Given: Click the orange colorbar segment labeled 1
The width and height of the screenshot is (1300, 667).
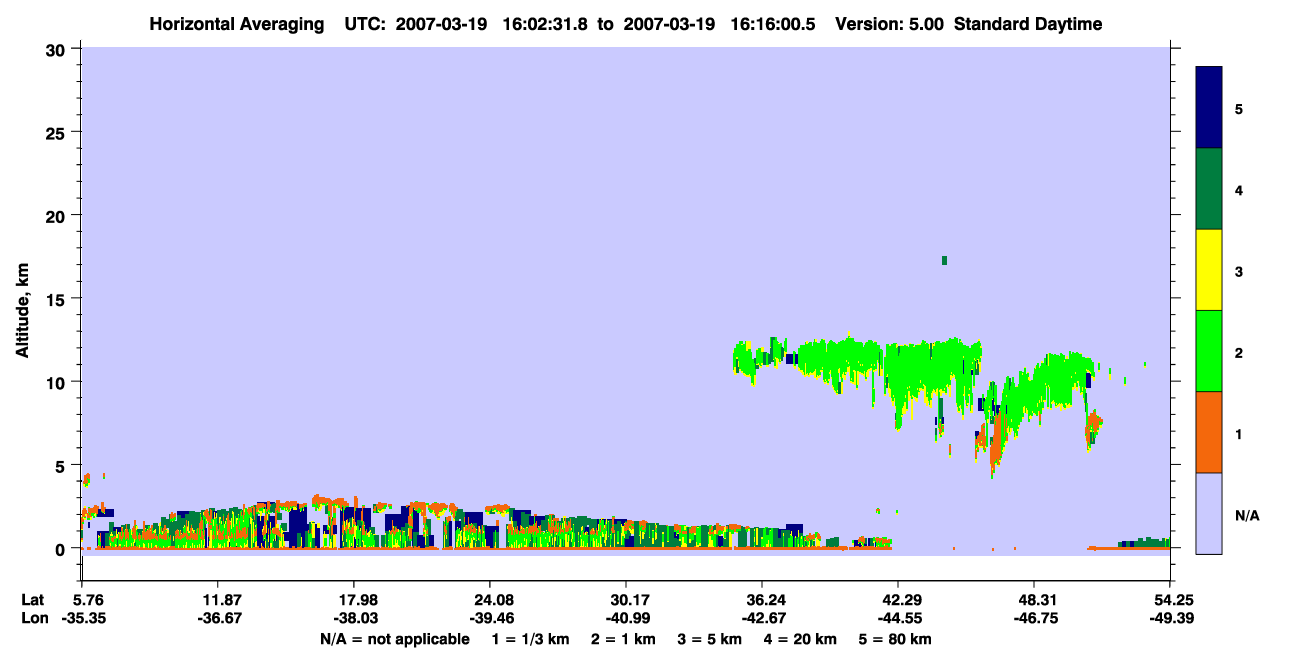Looking at the screenshot, I should [x=1209, y=432].
